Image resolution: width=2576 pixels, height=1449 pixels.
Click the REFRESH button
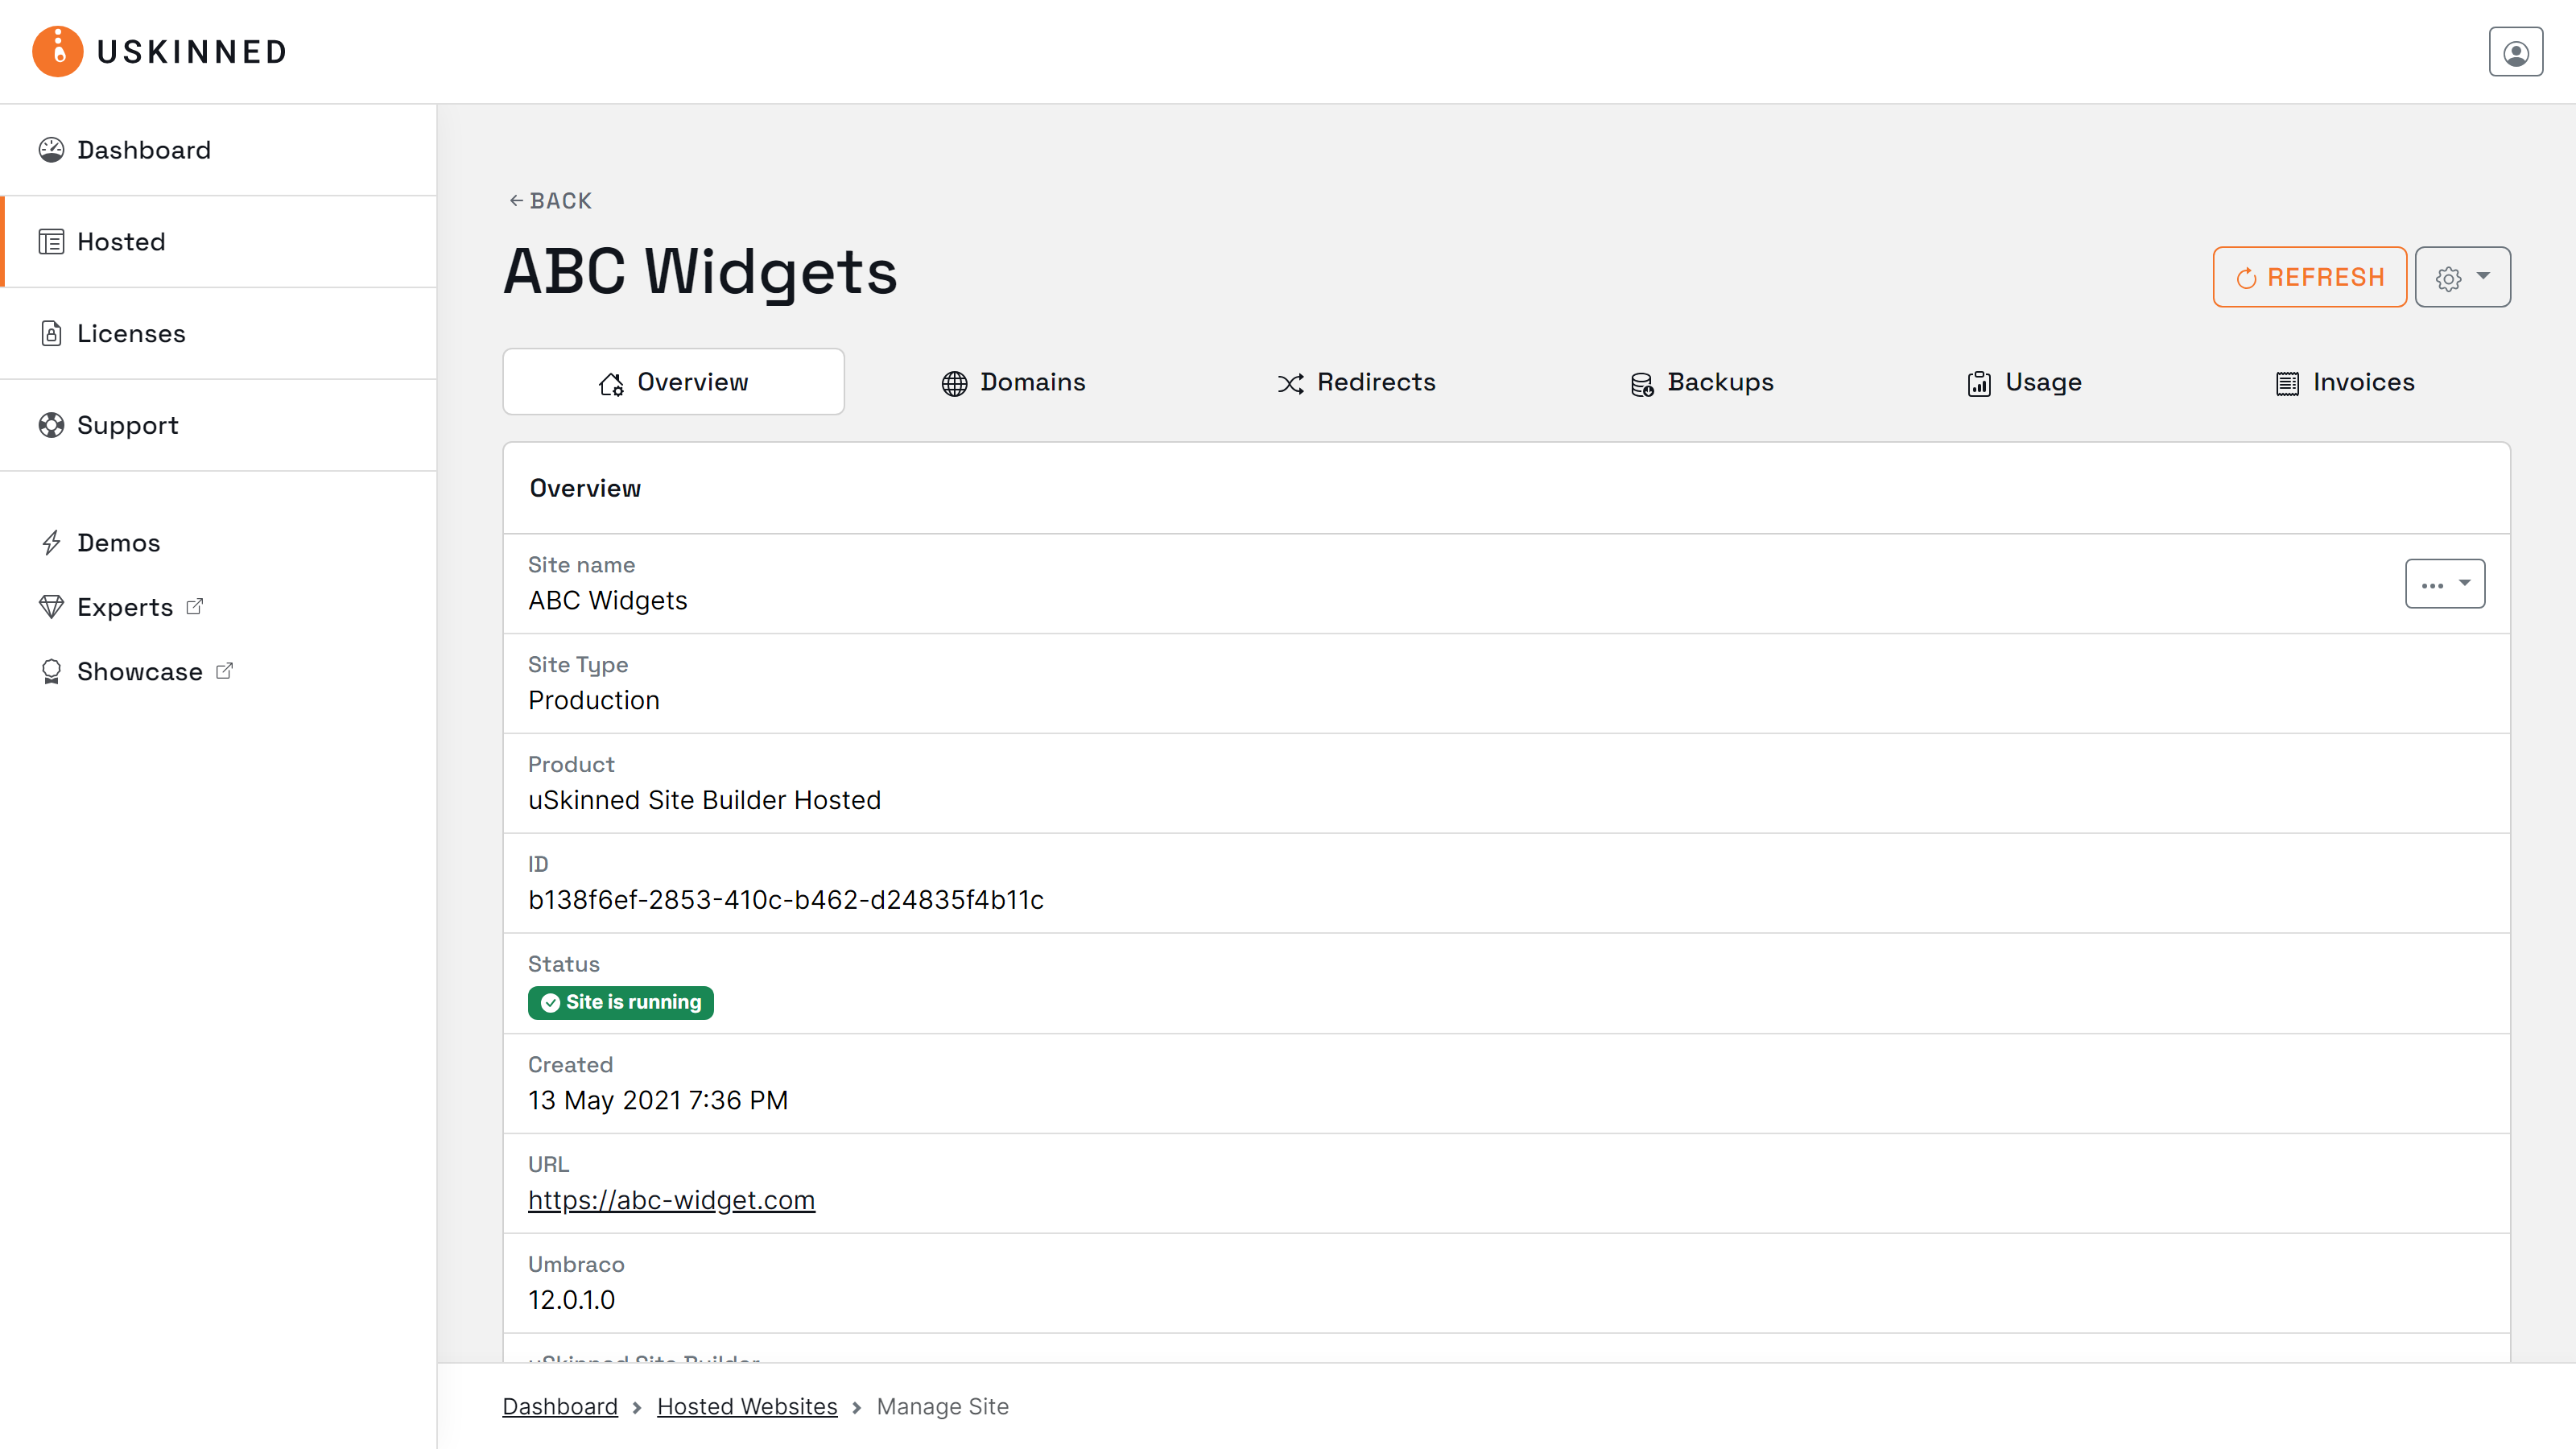point(2309,277)
